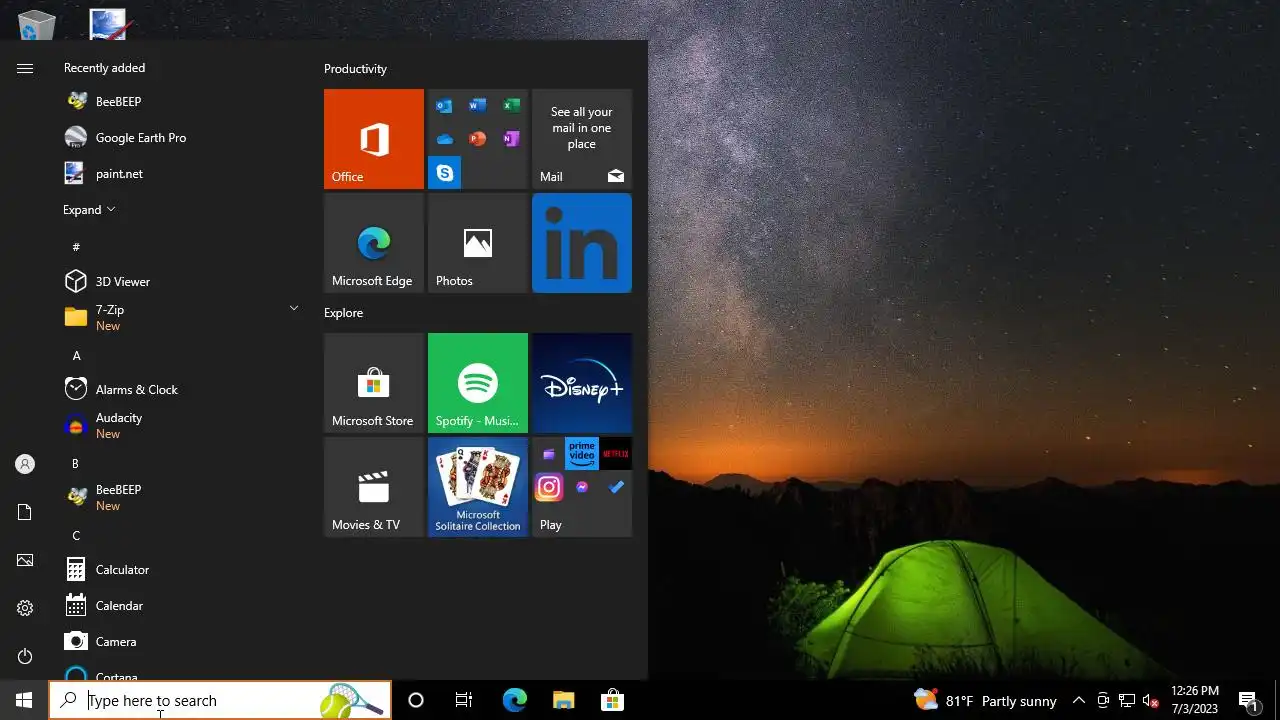The image size is (1280, 720).
Task: Open the Mail tile
Action: (582, 139)
